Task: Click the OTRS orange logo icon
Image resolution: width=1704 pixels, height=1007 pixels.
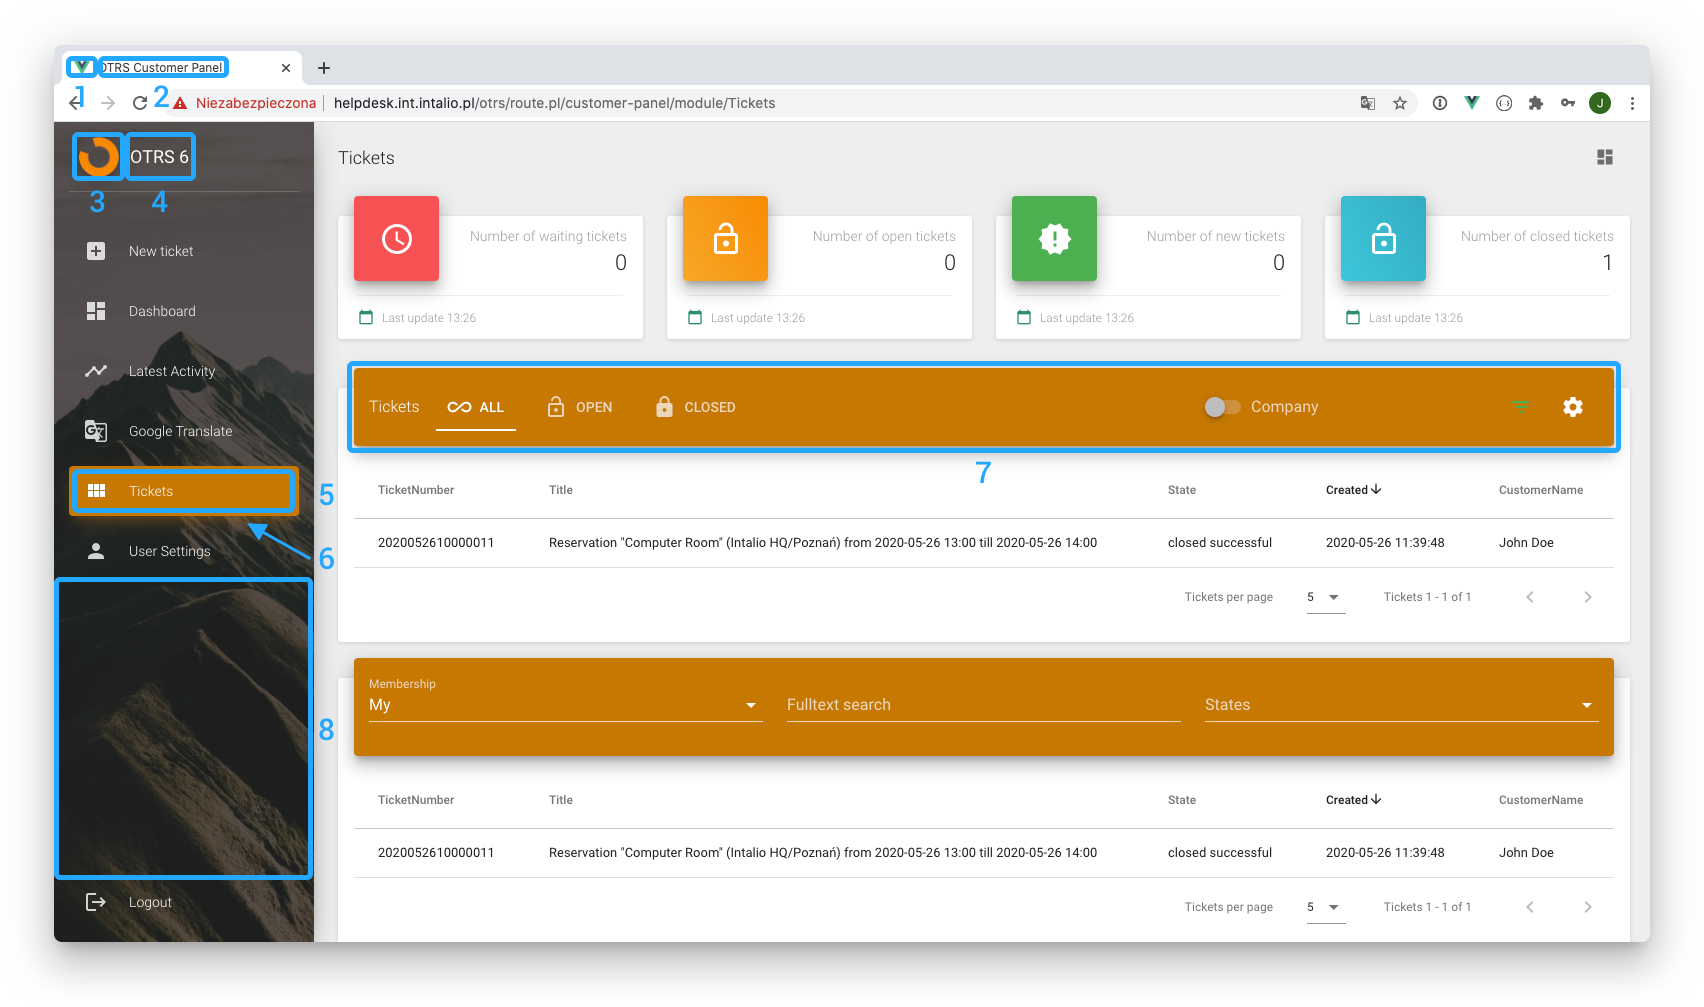Action: pos(98,157)
